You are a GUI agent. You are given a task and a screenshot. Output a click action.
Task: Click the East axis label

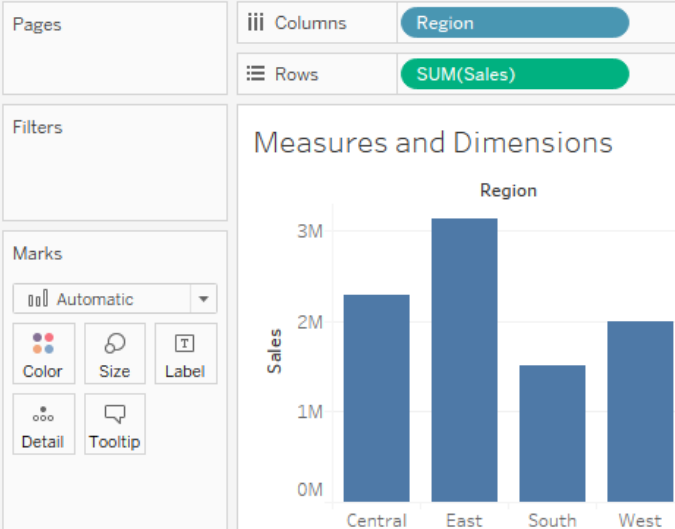point(464,520)
